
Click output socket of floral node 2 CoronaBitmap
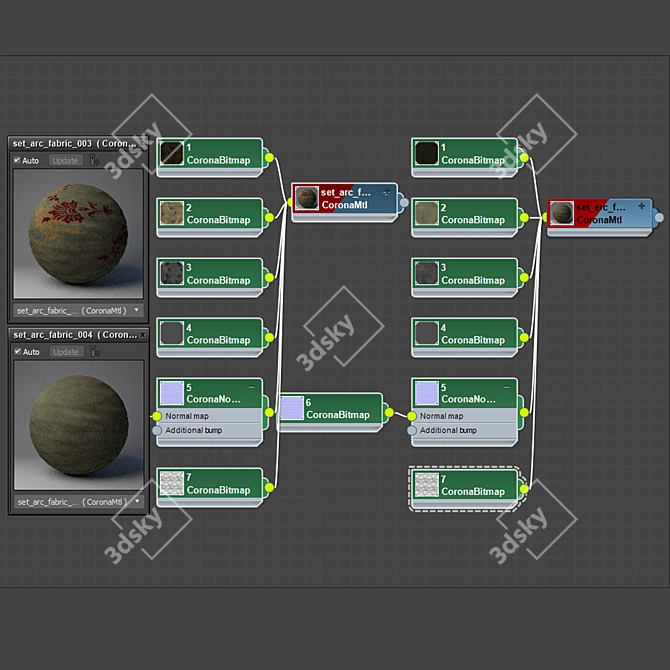[x=269, y=217]
